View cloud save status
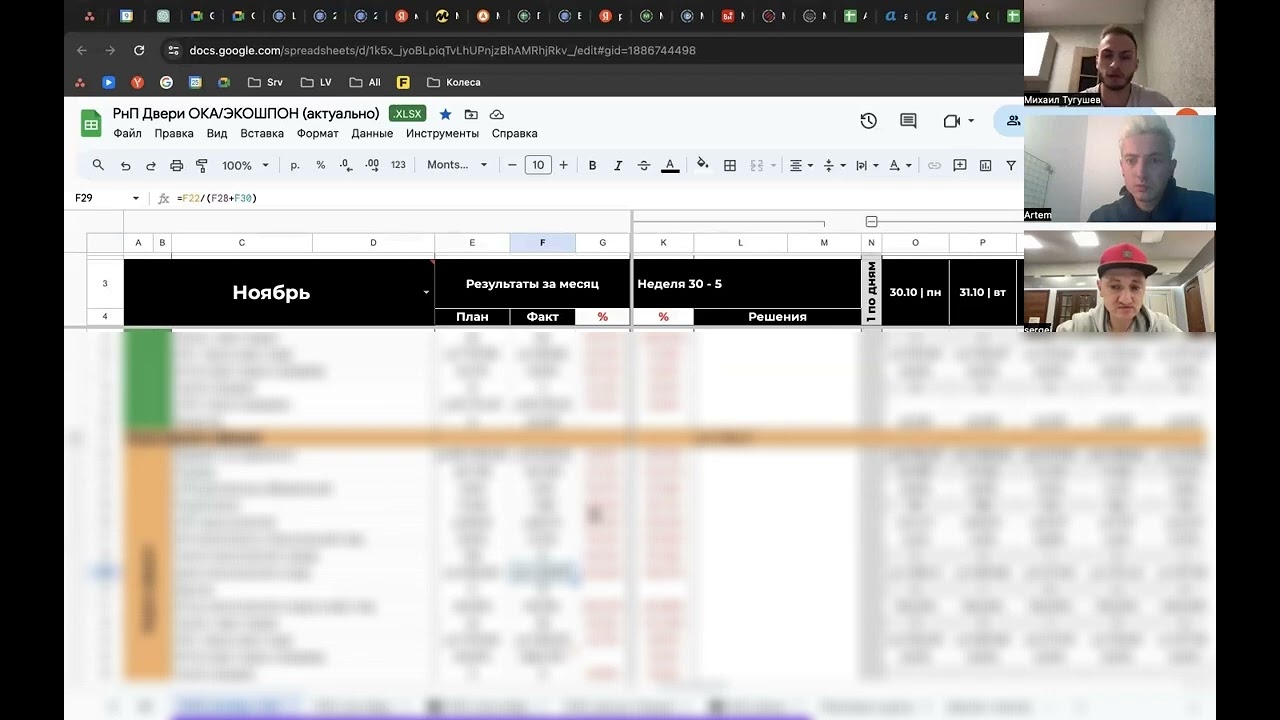1280x720 pixels. [x=497, y=114]
